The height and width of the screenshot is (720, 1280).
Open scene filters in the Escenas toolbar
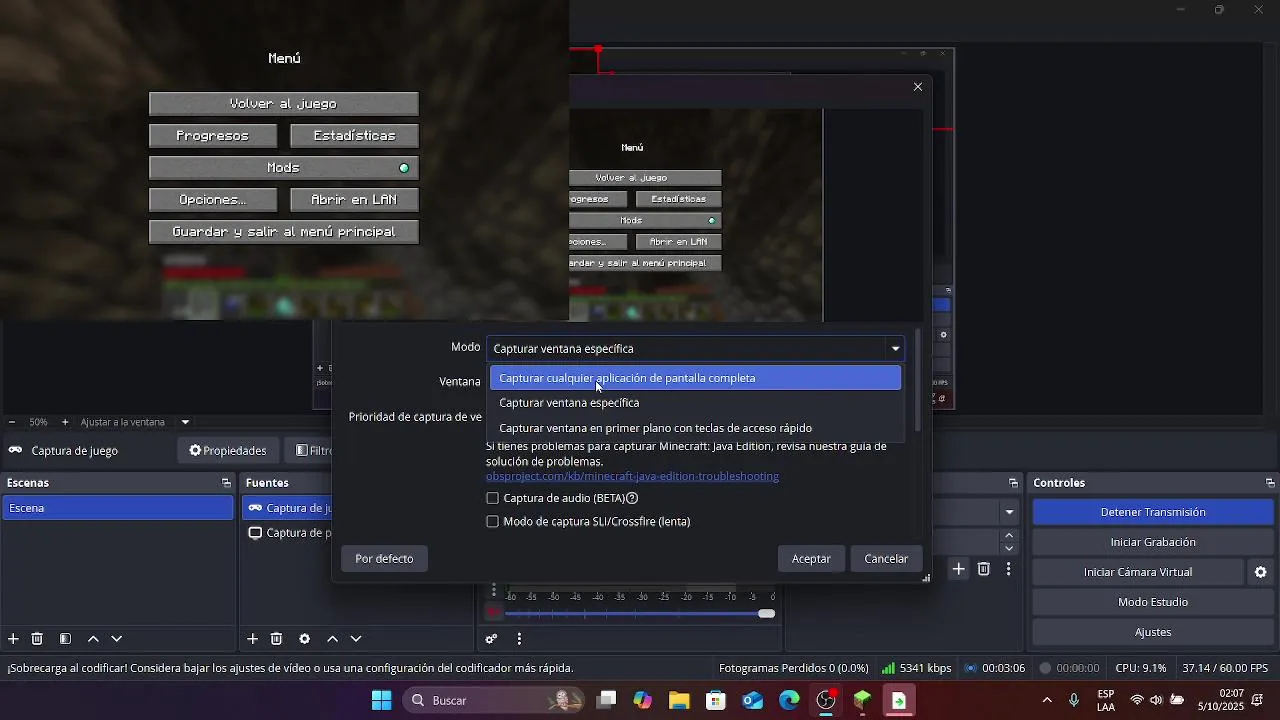(x=65, y=639)
